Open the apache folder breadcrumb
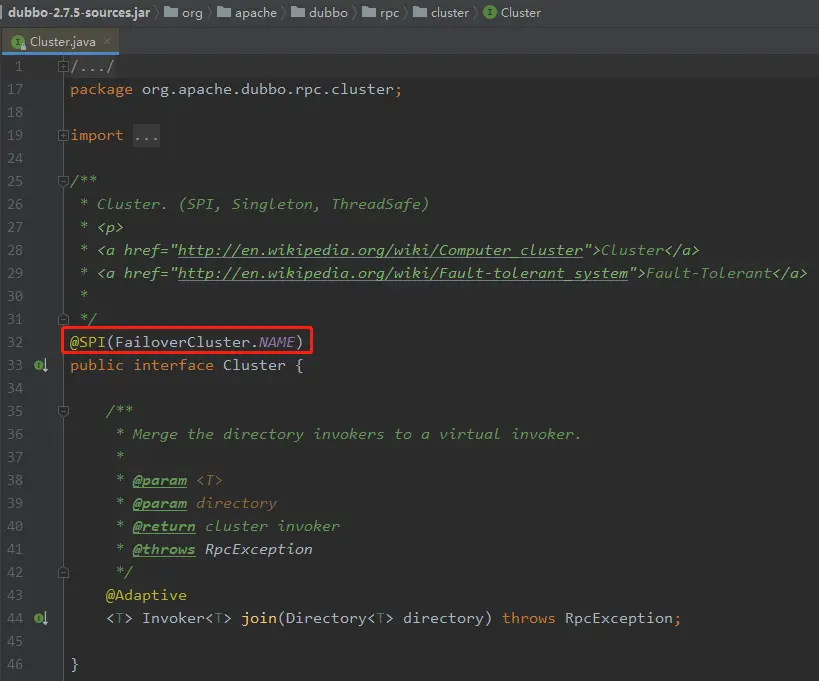 coord(247,13)
